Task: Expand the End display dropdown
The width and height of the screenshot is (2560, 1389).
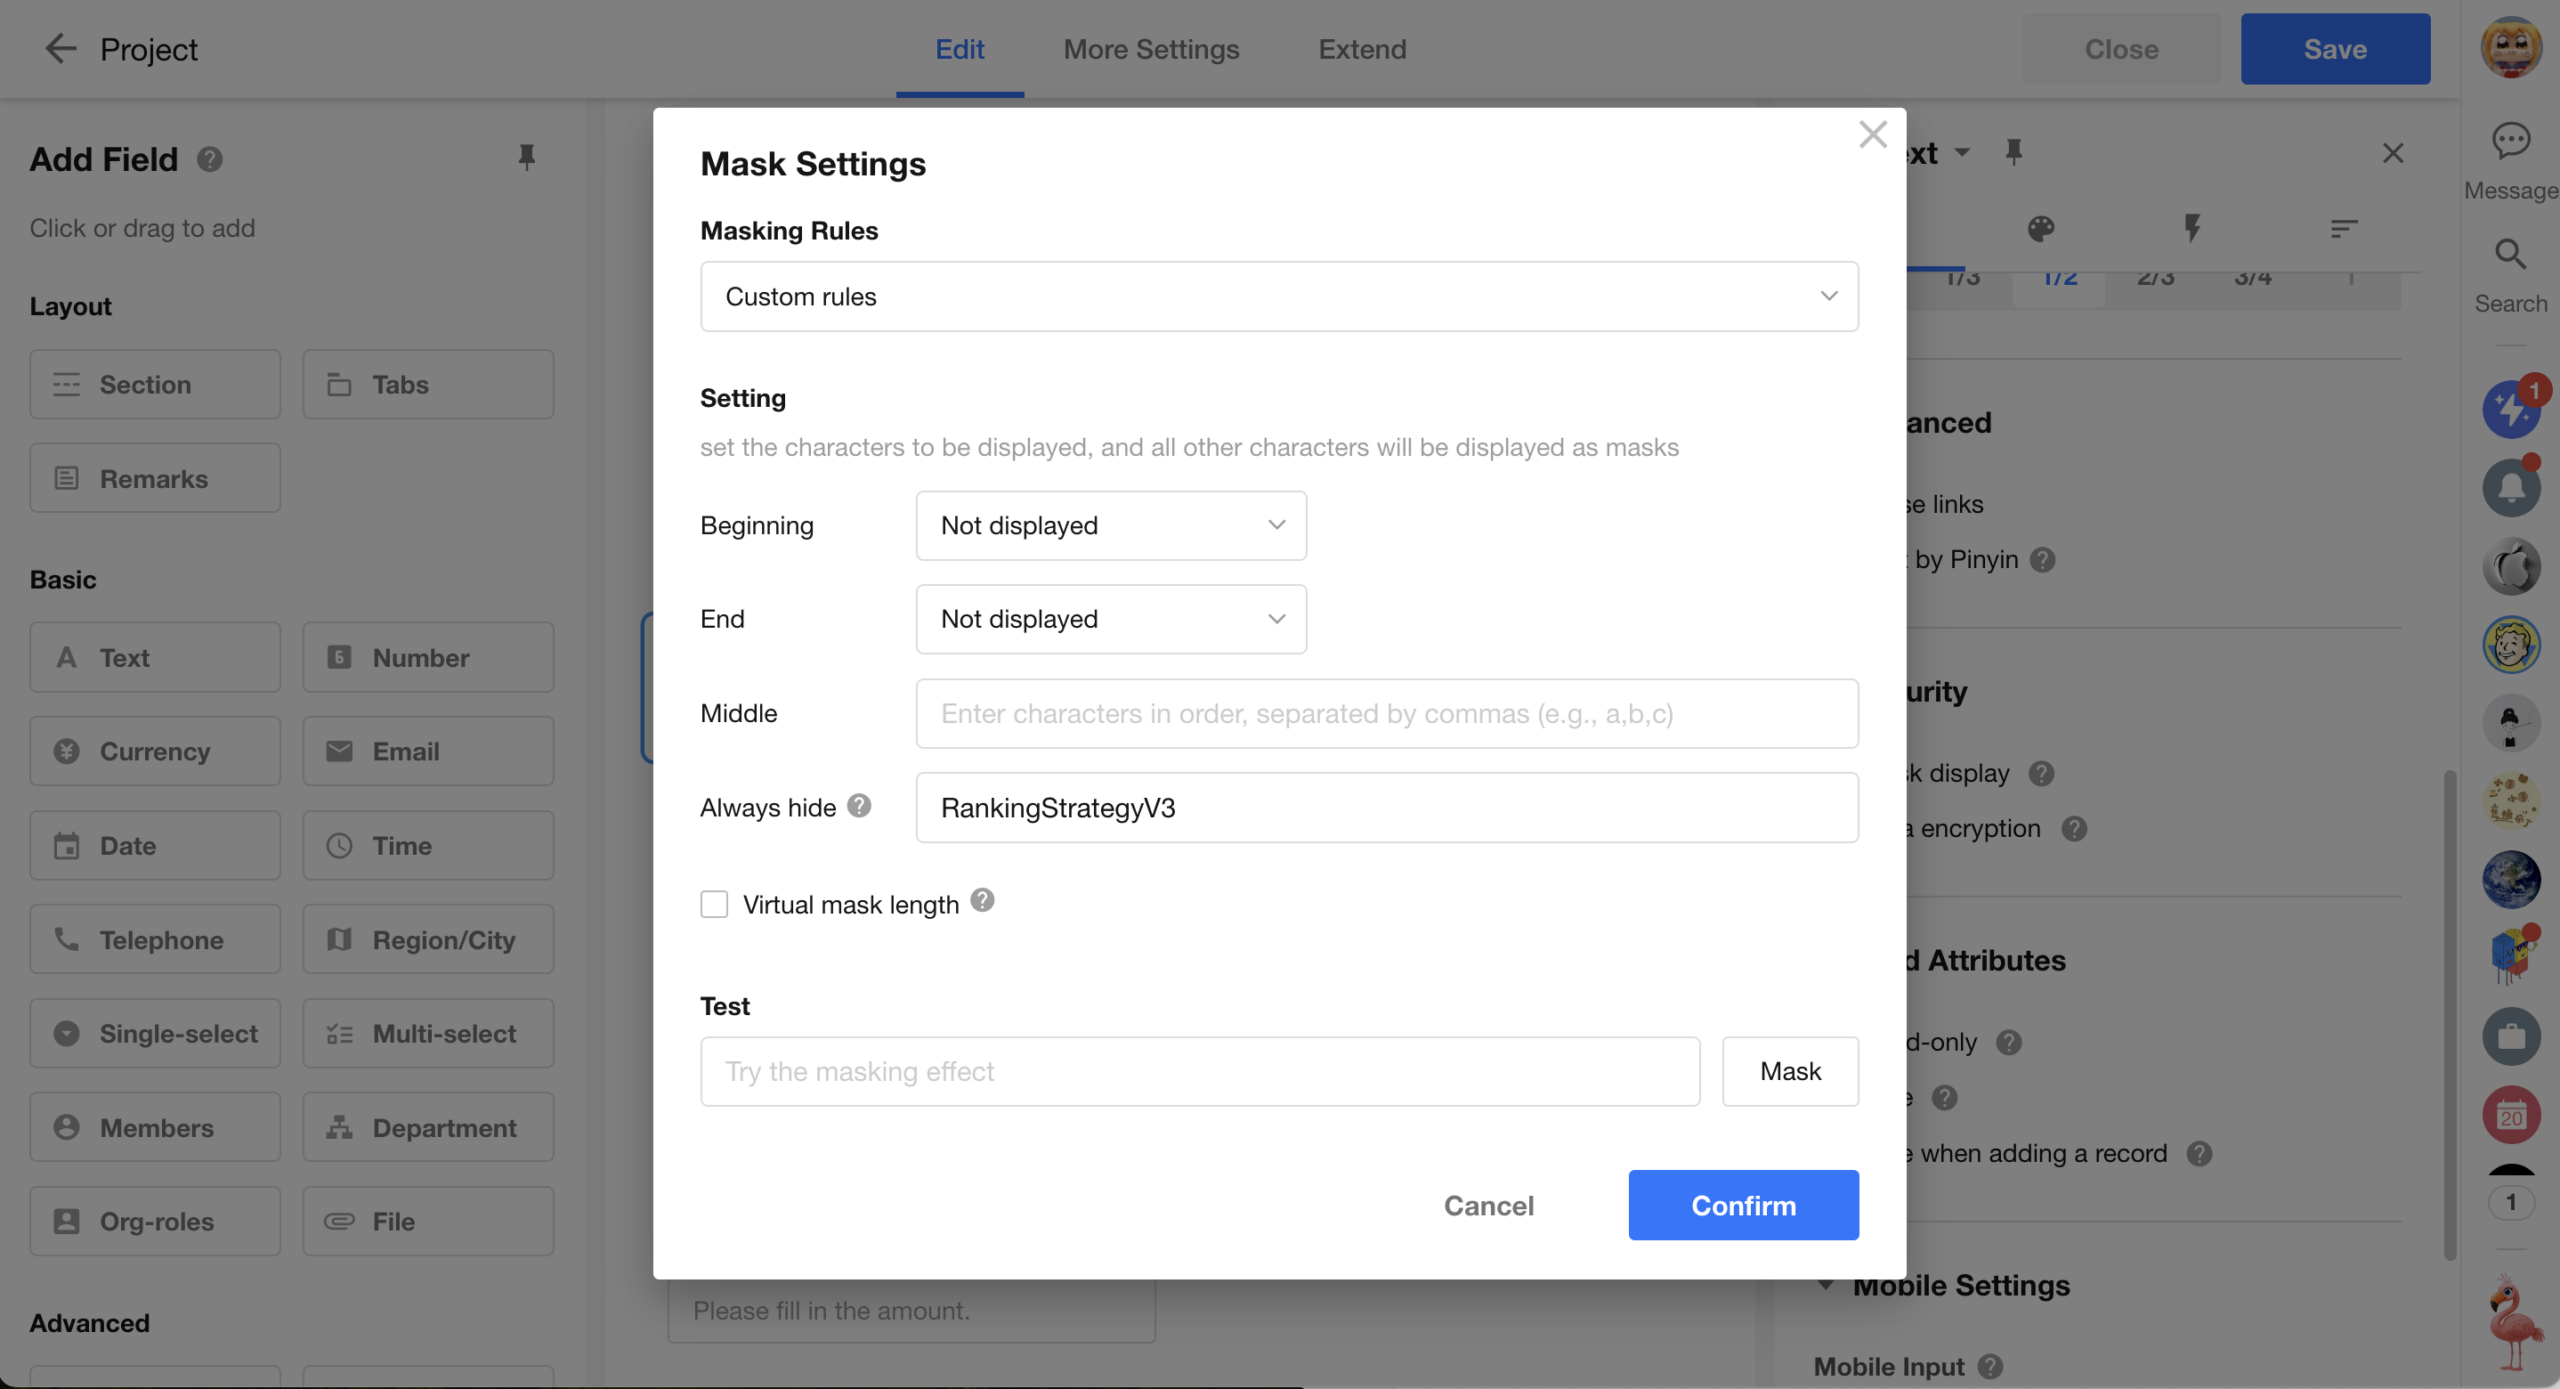Action: click(x=1111, y=619)
